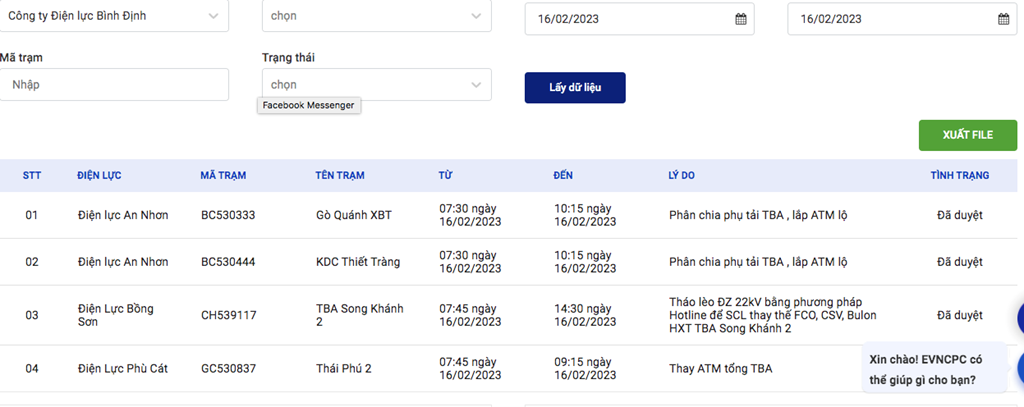
Task: Open calendar picker on second date field
Action: 1003,19
